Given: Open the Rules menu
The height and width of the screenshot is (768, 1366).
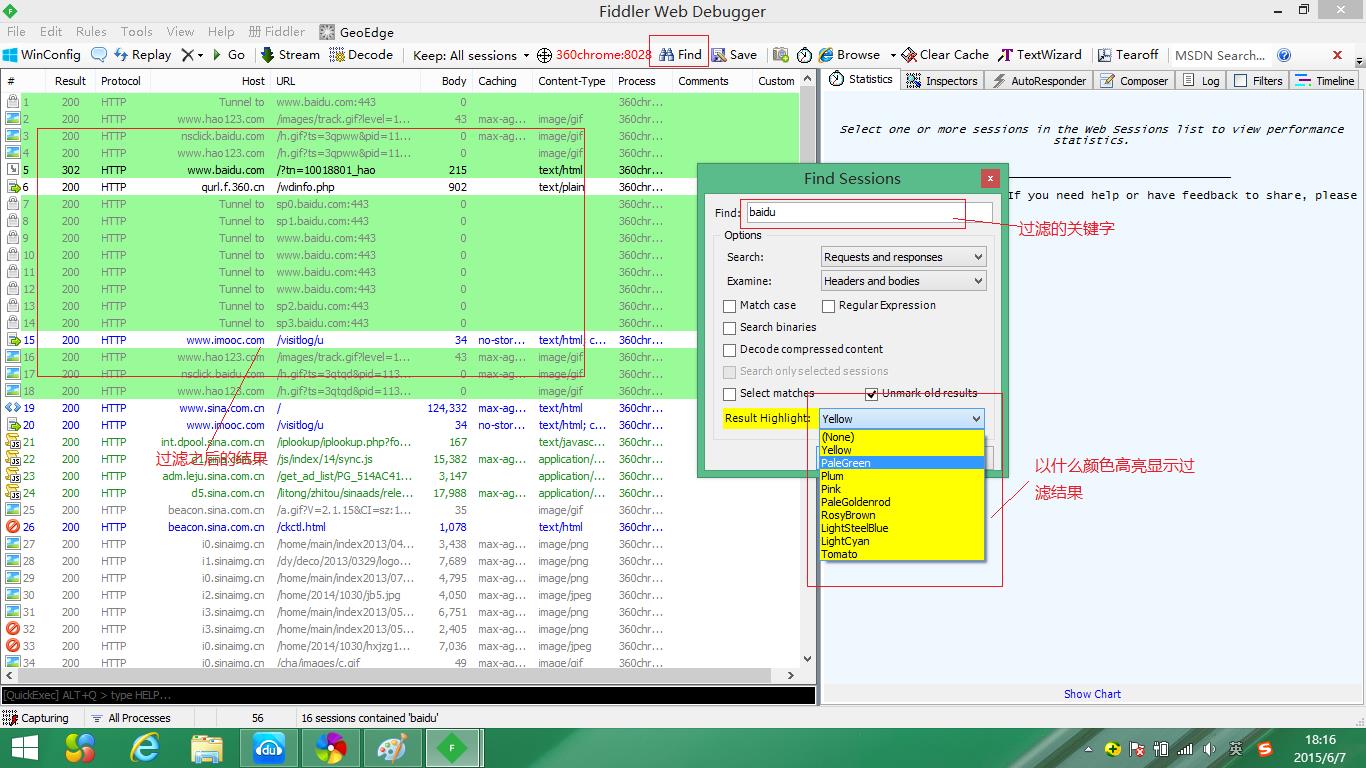Looking at the screenshot, I should pos(91,32).
